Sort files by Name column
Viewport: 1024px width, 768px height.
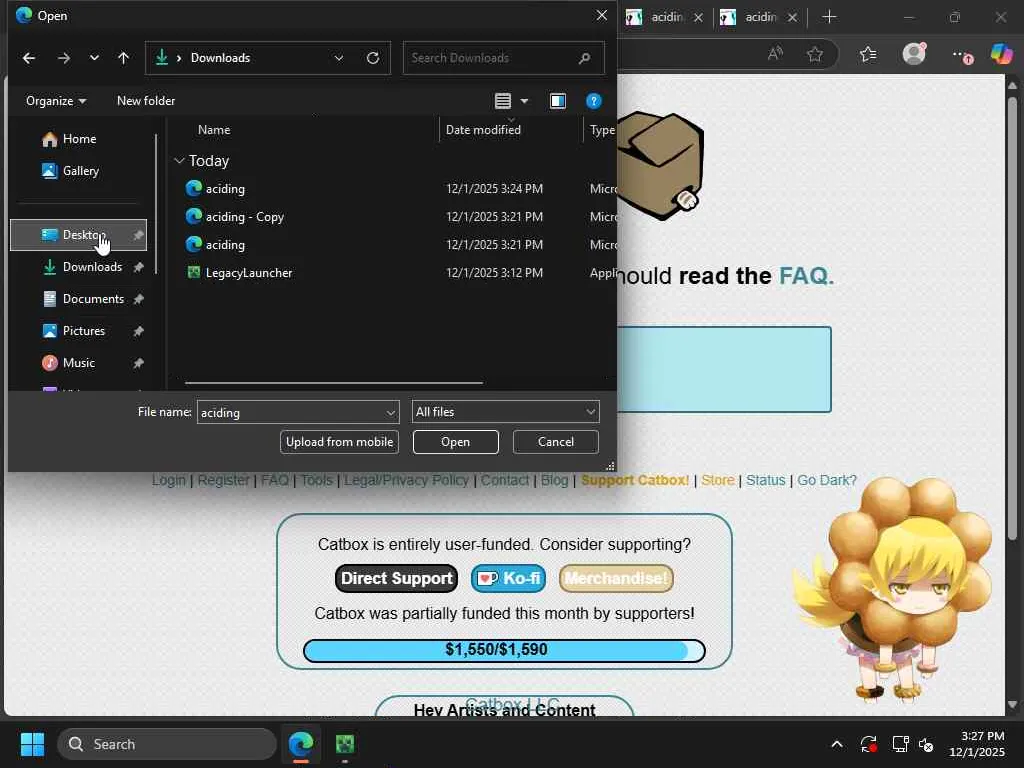[x=214, y=130]
